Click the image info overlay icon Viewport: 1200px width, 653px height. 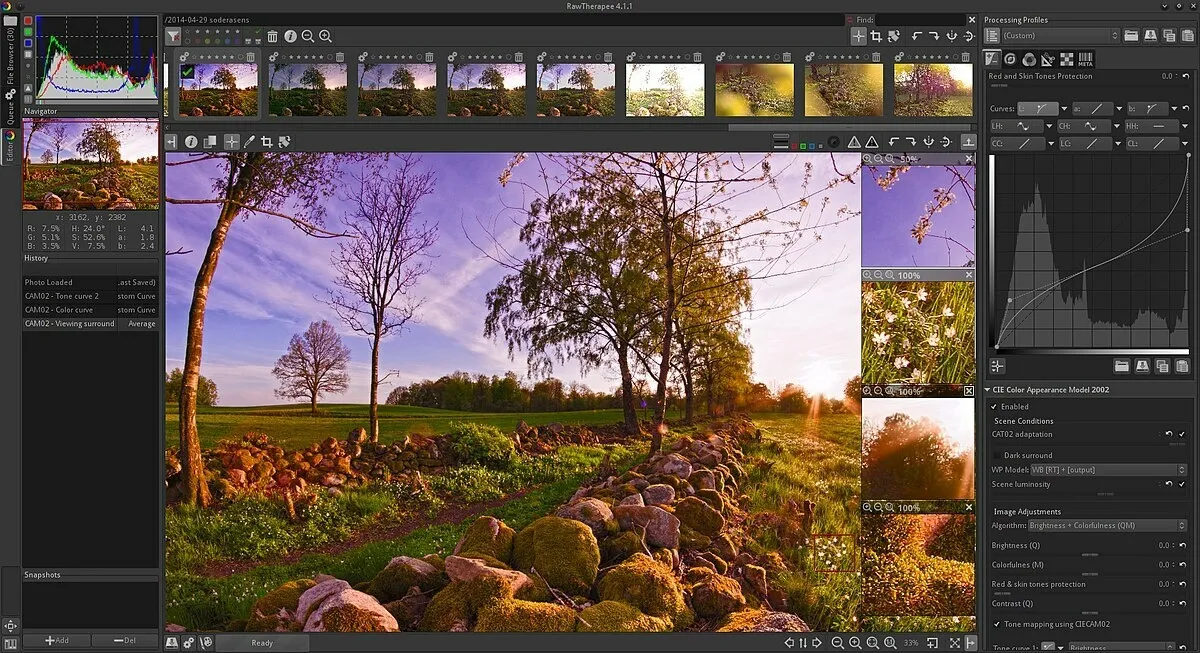(x=190, y=142)
